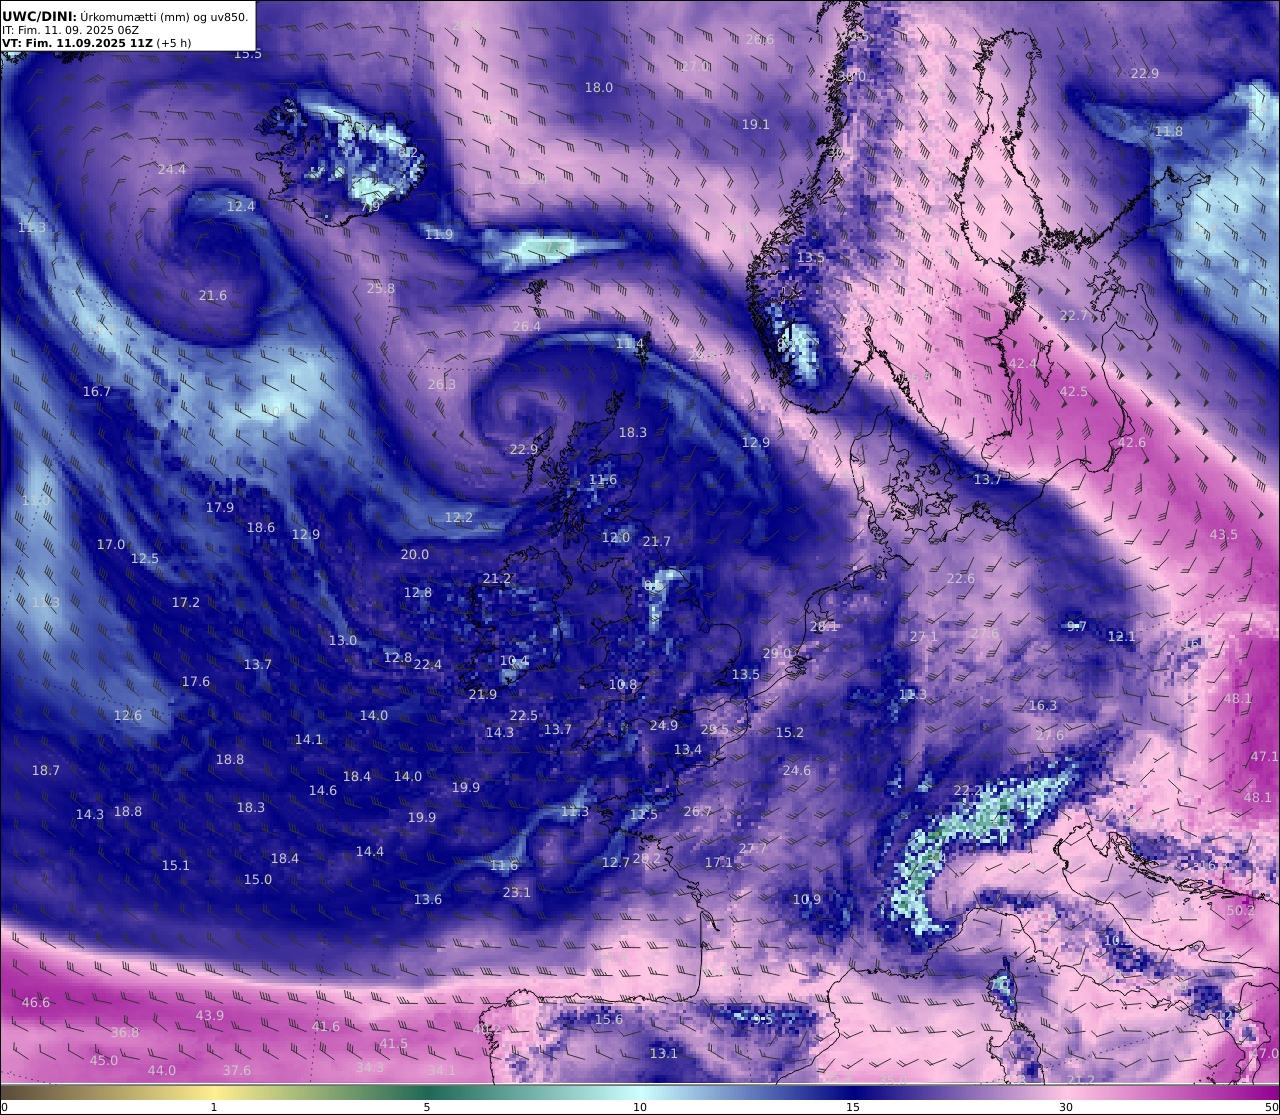Click the 42.6 value label
Viewport: 1280px width, 1115px height.
[x=1132, y=442]
